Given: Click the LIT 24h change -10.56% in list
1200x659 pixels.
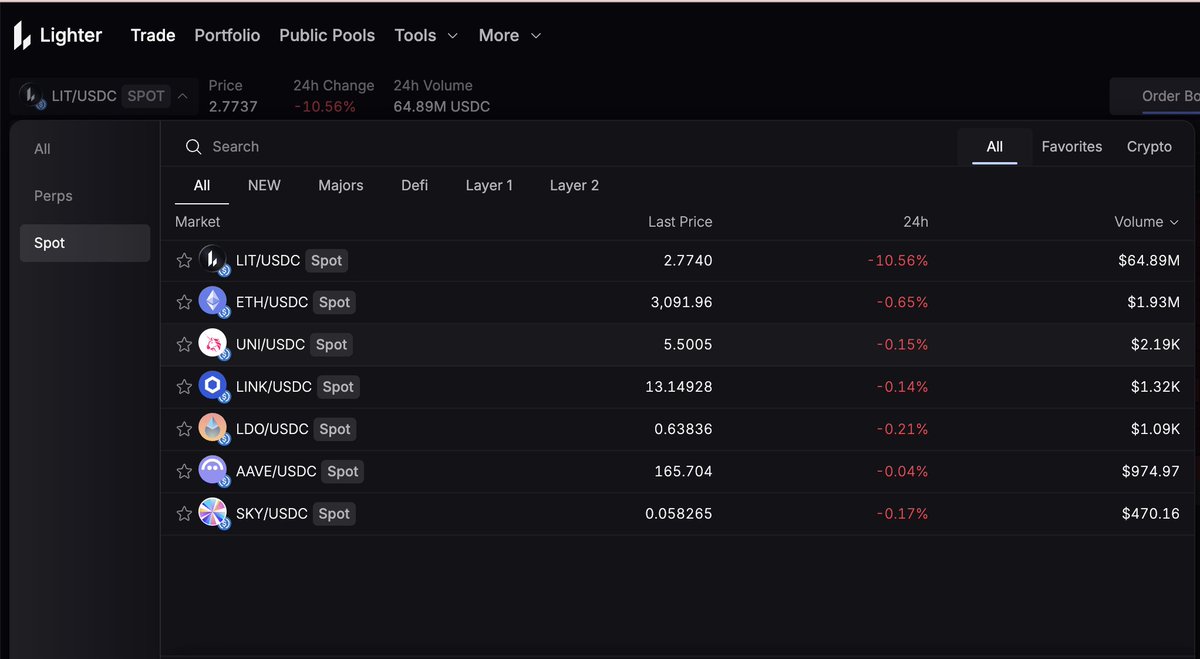Looking at the screenshot, I should pyautogui.click(x=898, y=260).
